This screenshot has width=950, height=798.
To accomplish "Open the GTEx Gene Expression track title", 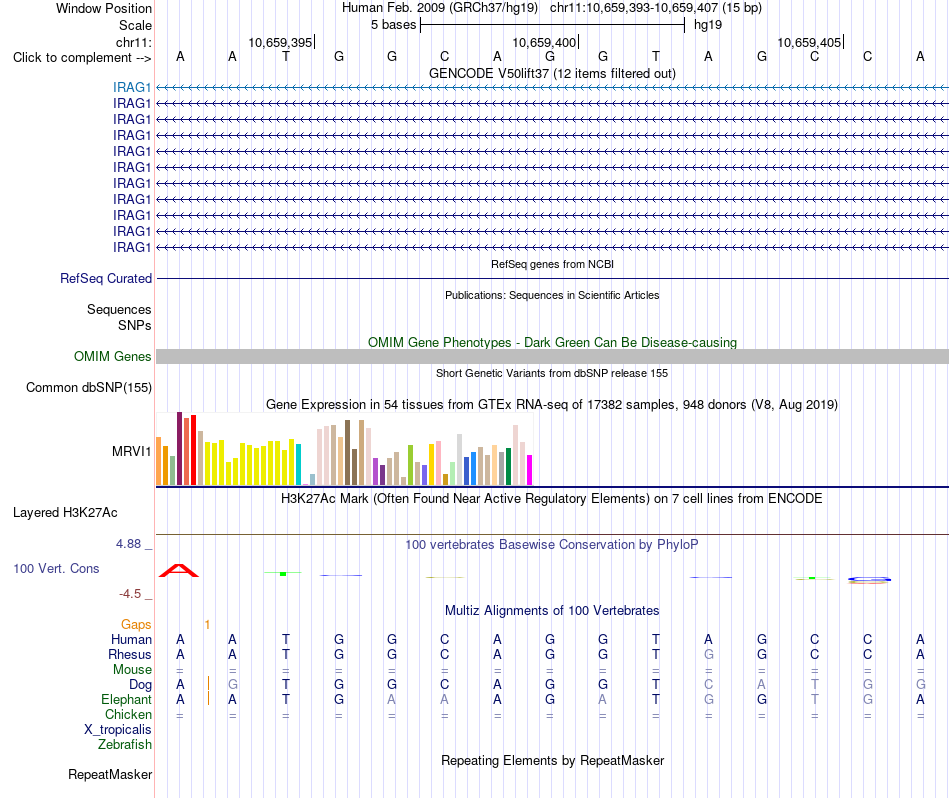I will 552,404.
